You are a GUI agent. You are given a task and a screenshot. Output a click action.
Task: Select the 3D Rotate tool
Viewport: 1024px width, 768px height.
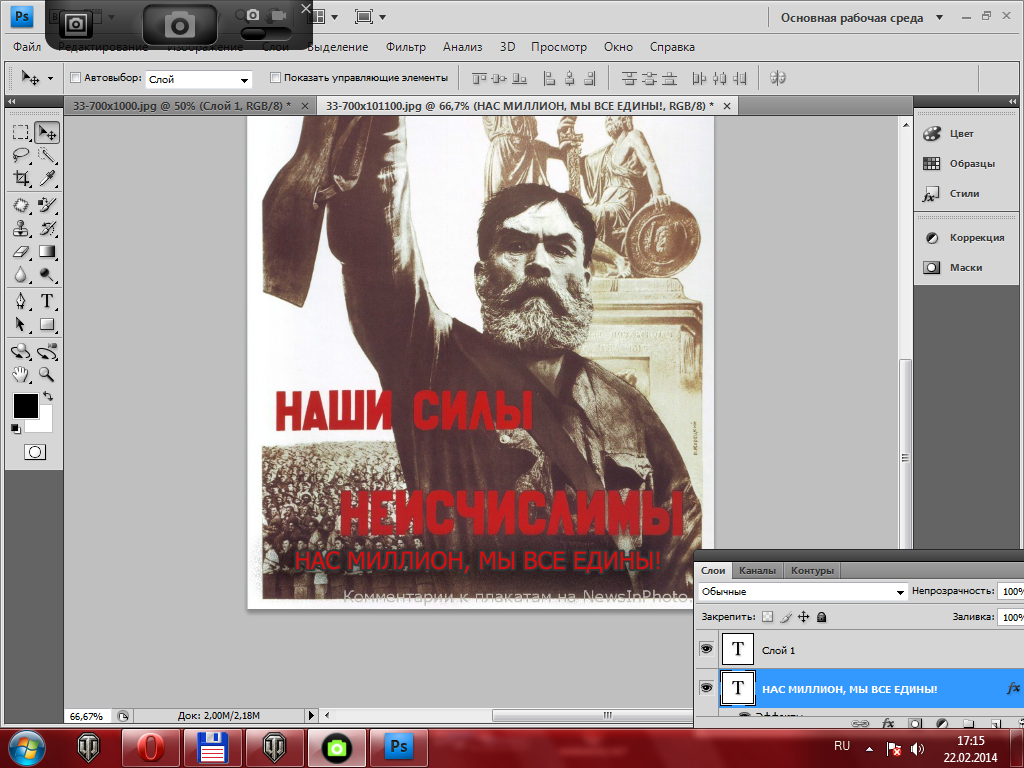tap(21, 352)
